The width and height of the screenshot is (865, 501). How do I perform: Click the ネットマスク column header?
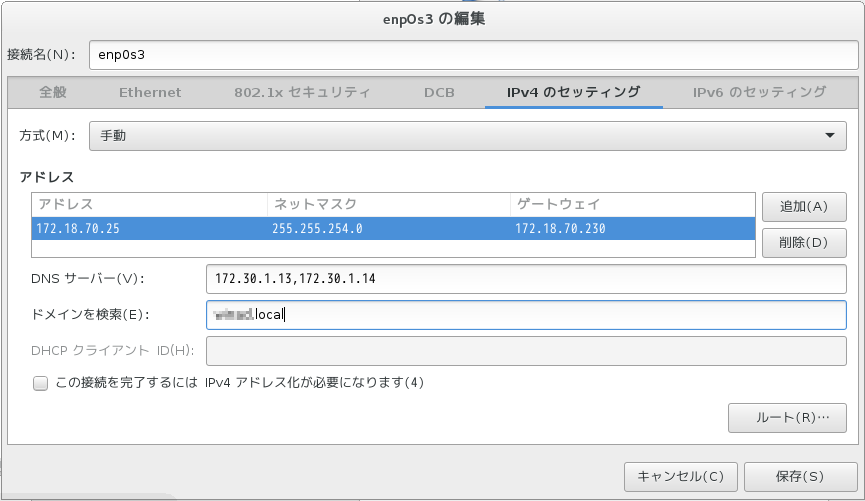click(389, 205)
